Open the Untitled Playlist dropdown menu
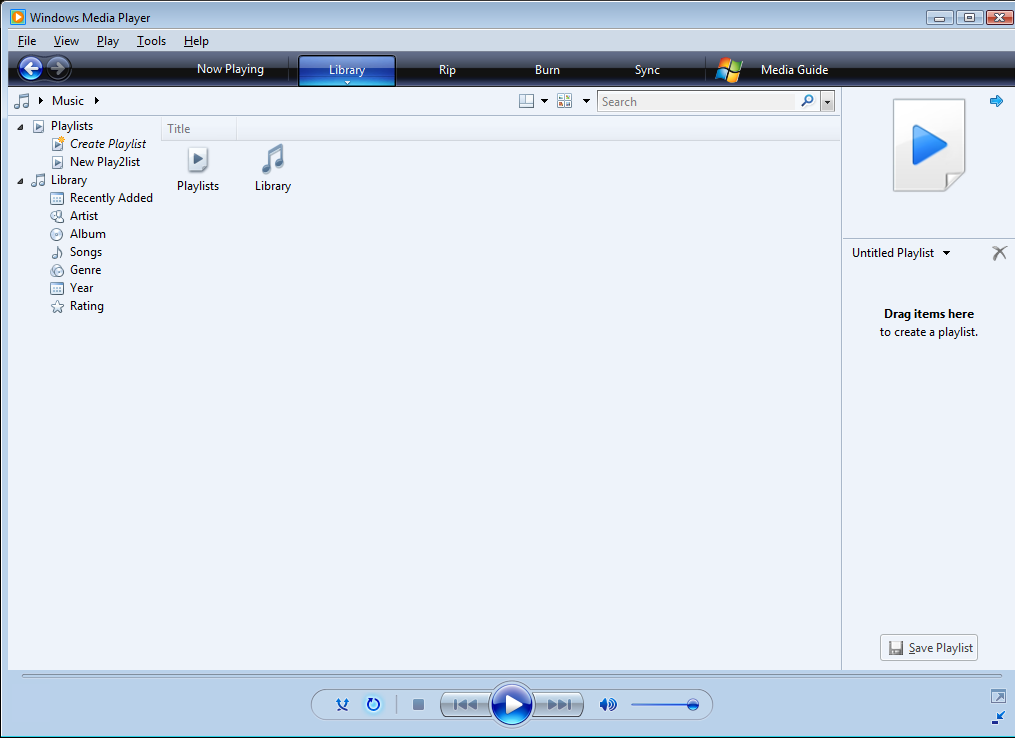1015x738 pixels. point(944,253)
